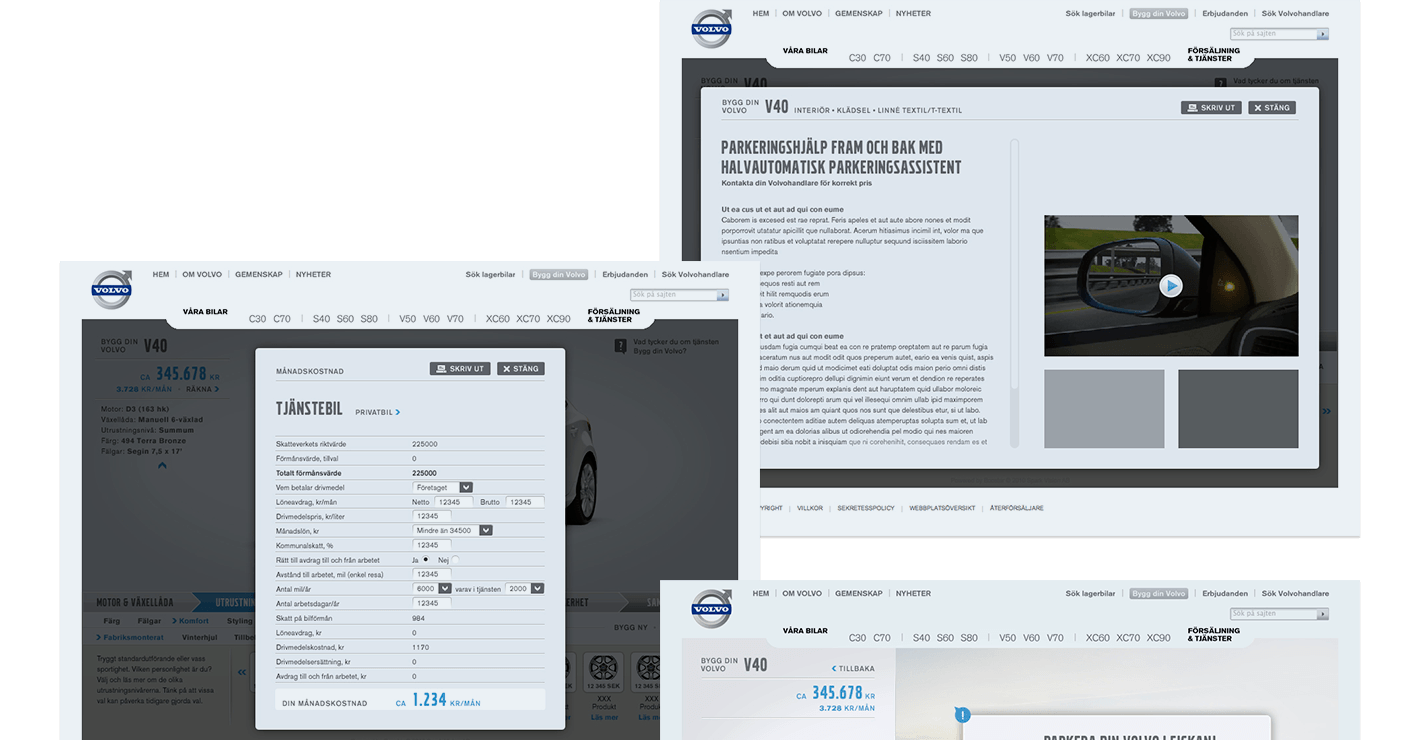1420x740 pixels.
Task: Choose model XC90 in the Tillbaka window
Action: click(1158, 638)
